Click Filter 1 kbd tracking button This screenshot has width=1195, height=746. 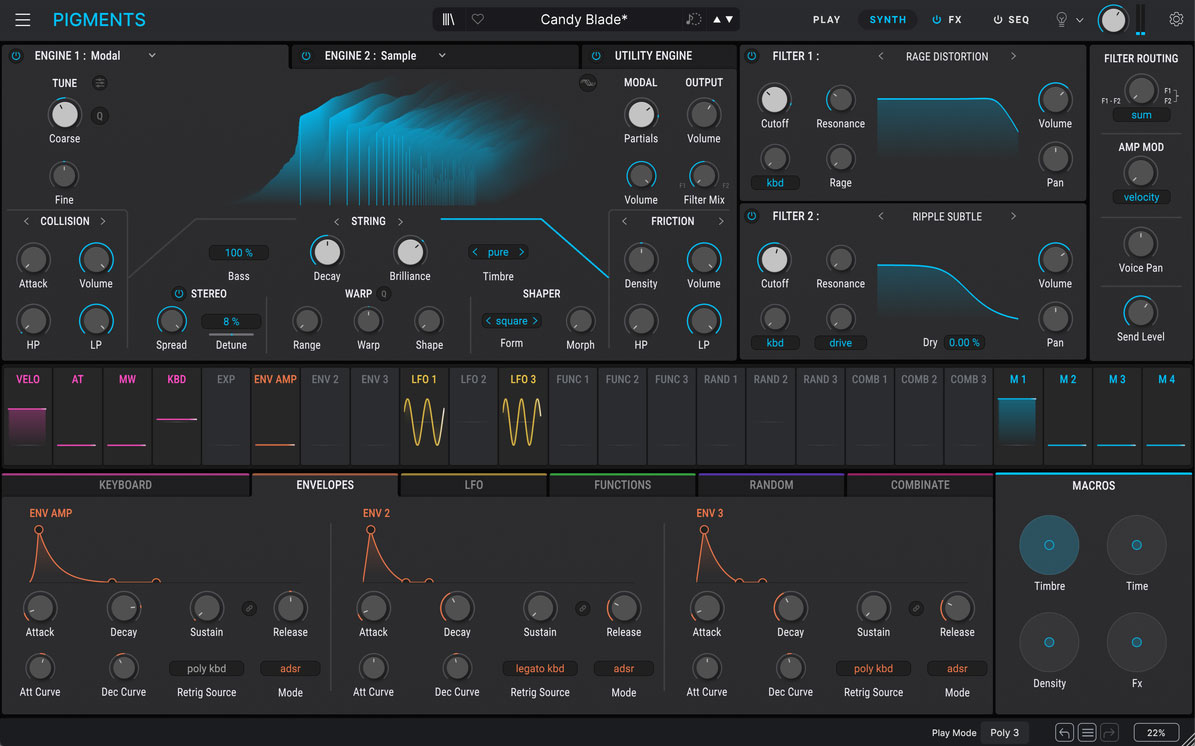[x=774, y=183]
